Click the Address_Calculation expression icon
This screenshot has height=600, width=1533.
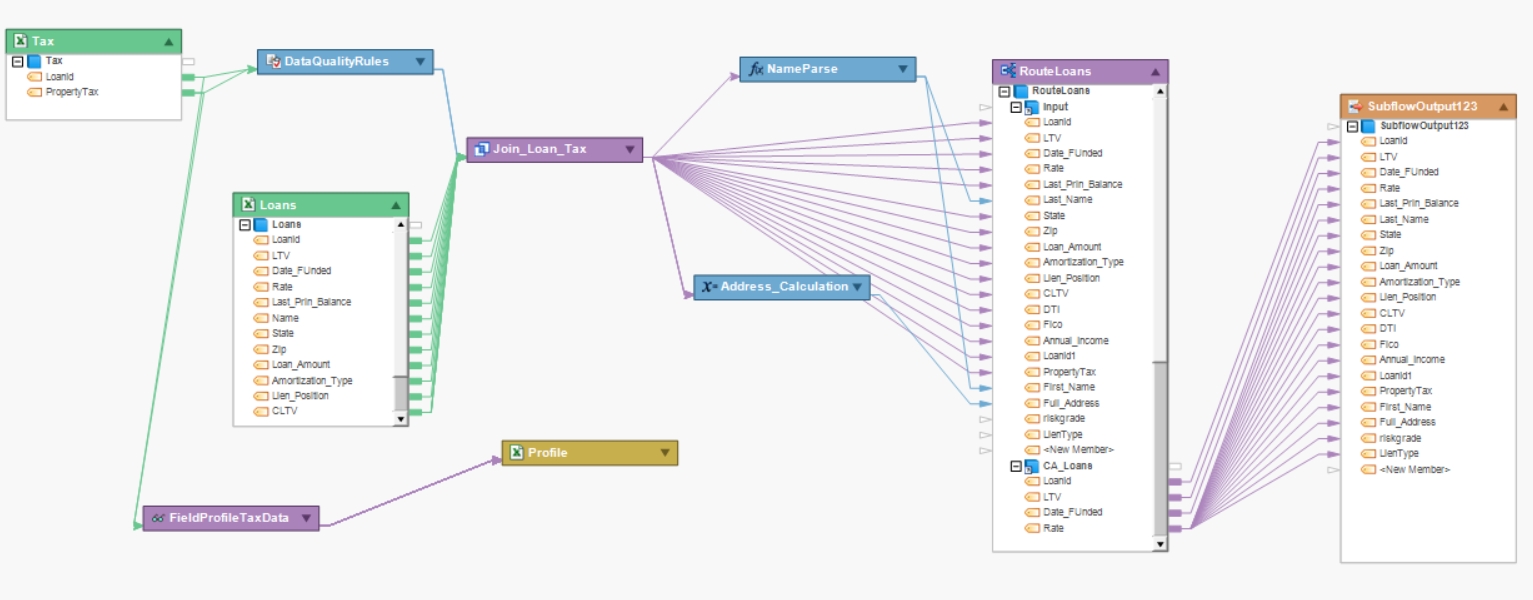pos(709,287)
